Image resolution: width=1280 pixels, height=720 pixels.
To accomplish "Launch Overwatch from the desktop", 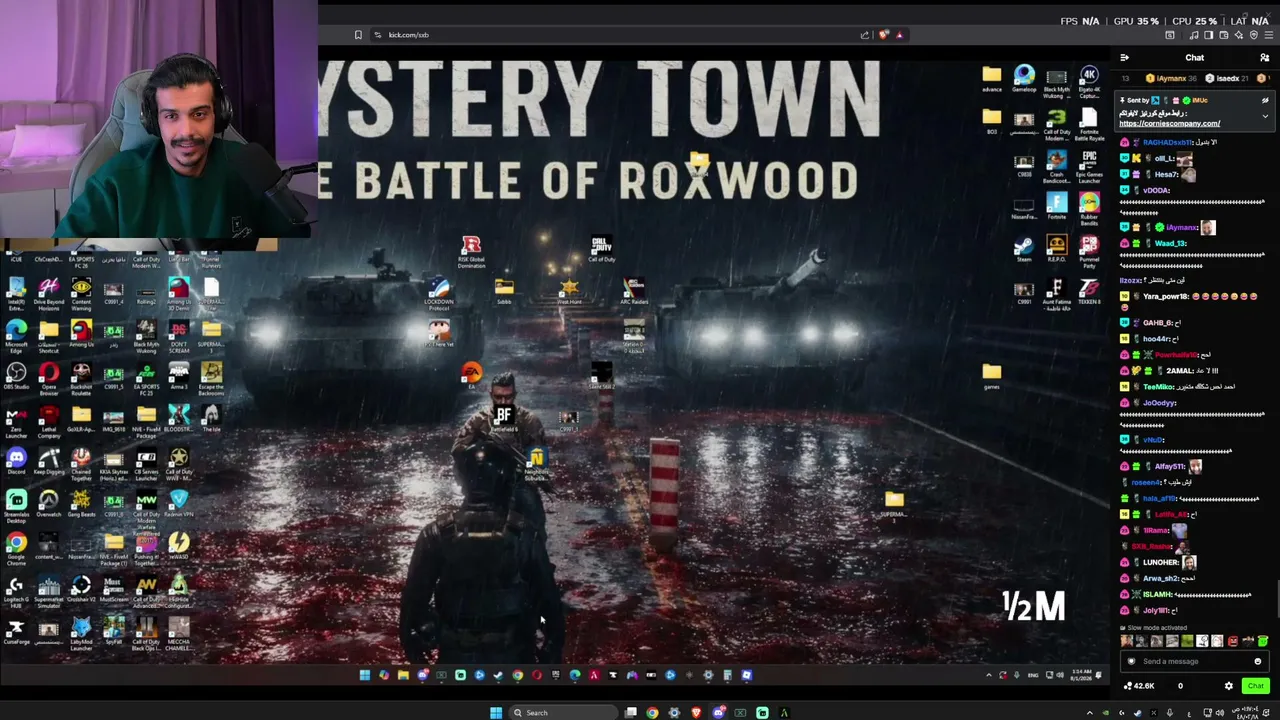I will click(x=48, y=502).
